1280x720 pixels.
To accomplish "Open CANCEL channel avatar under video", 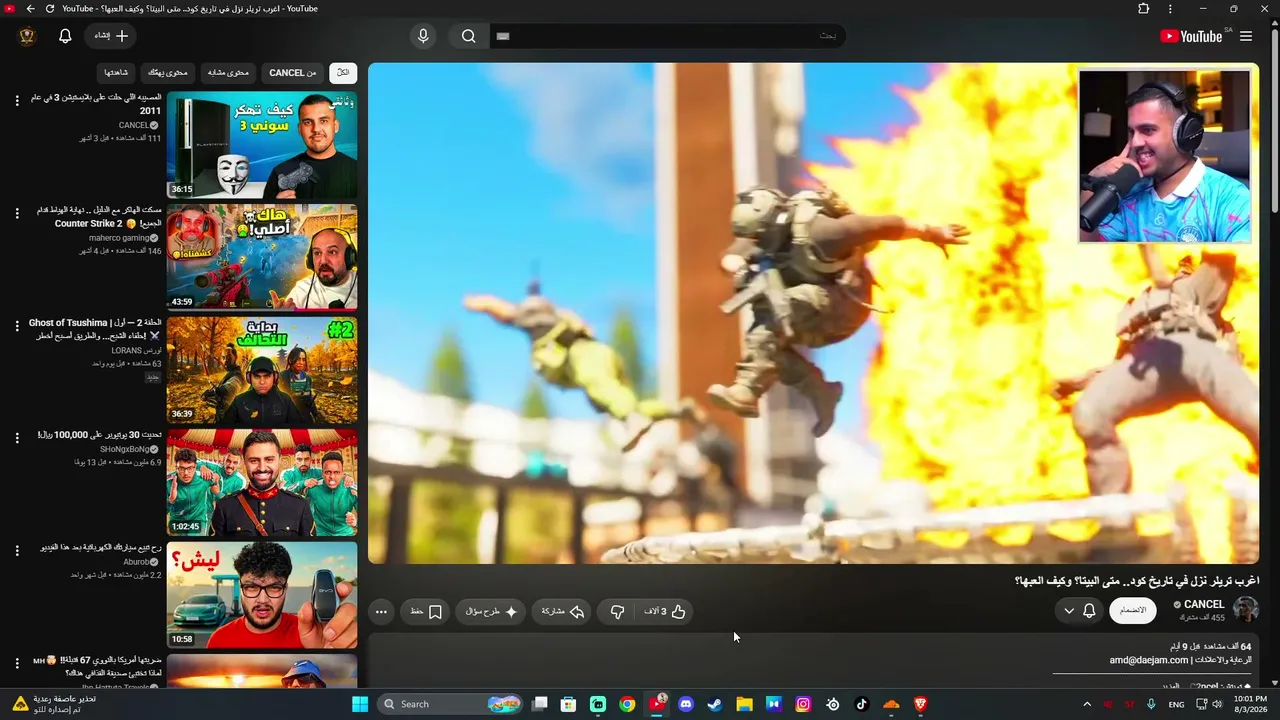I will click(1246, 610).
